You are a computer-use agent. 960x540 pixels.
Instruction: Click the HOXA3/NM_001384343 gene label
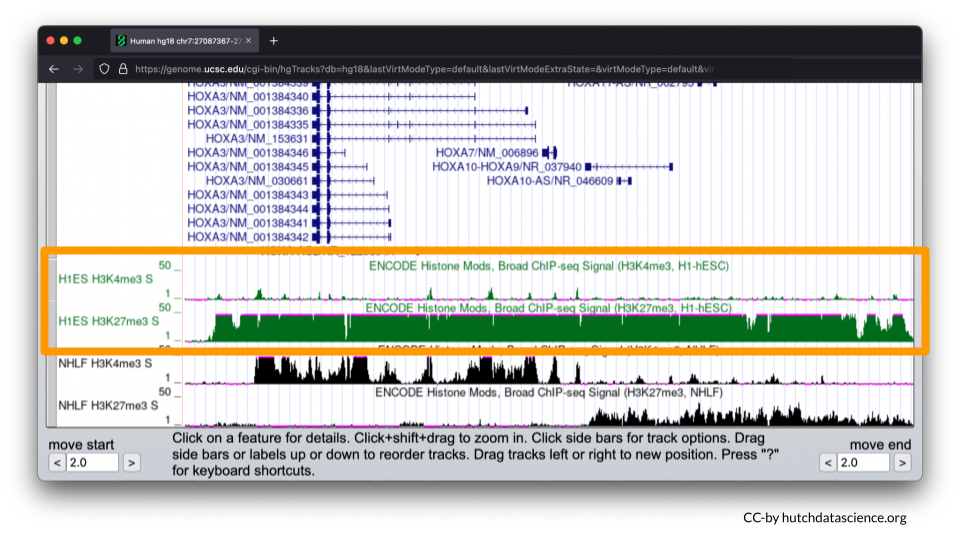coord(248,195)
